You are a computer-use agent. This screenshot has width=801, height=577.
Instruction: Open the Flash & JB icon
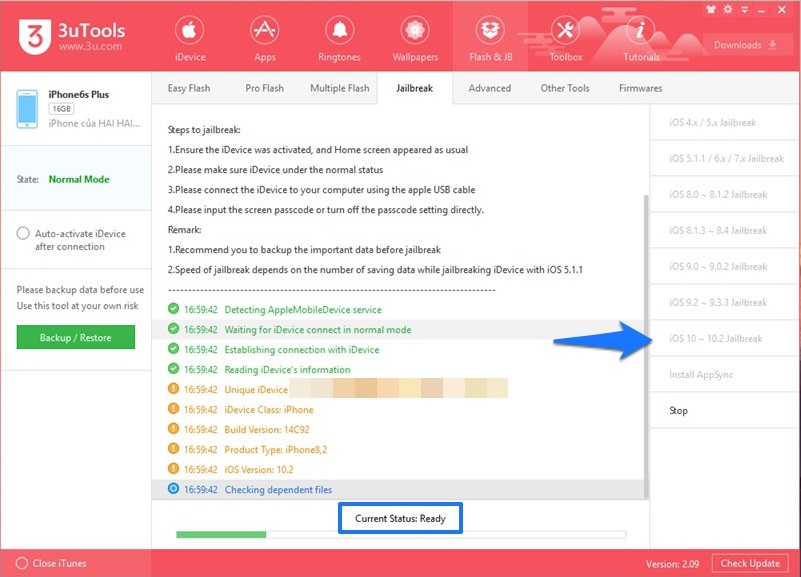point(490,30)
